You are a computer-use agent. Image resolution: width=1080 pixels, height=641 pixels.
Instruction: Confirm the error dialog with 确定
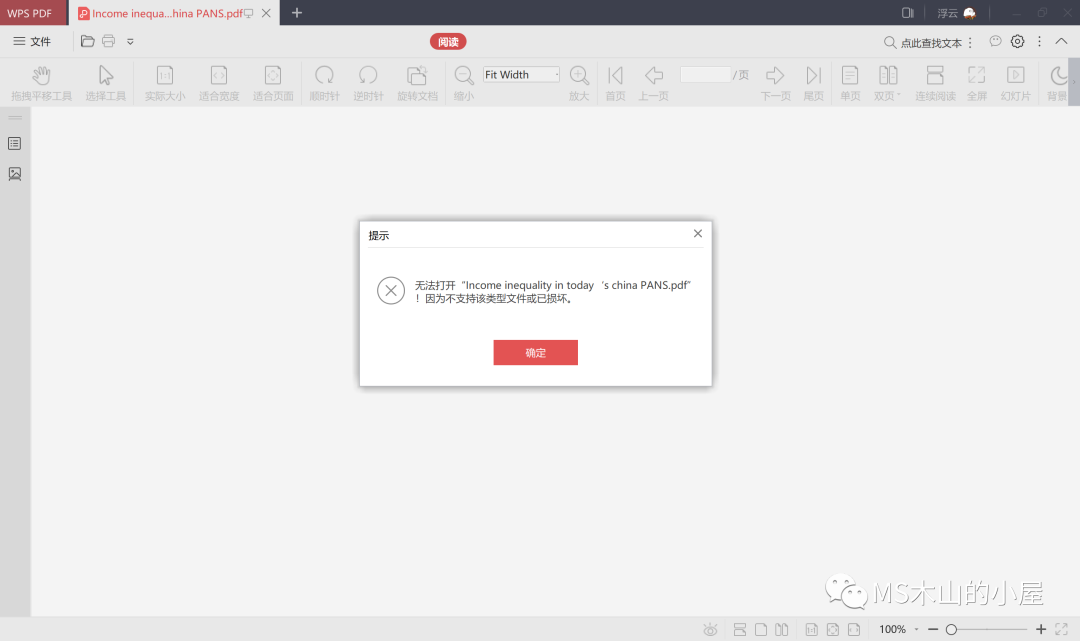pyautogui.click(x=536, y=353)
